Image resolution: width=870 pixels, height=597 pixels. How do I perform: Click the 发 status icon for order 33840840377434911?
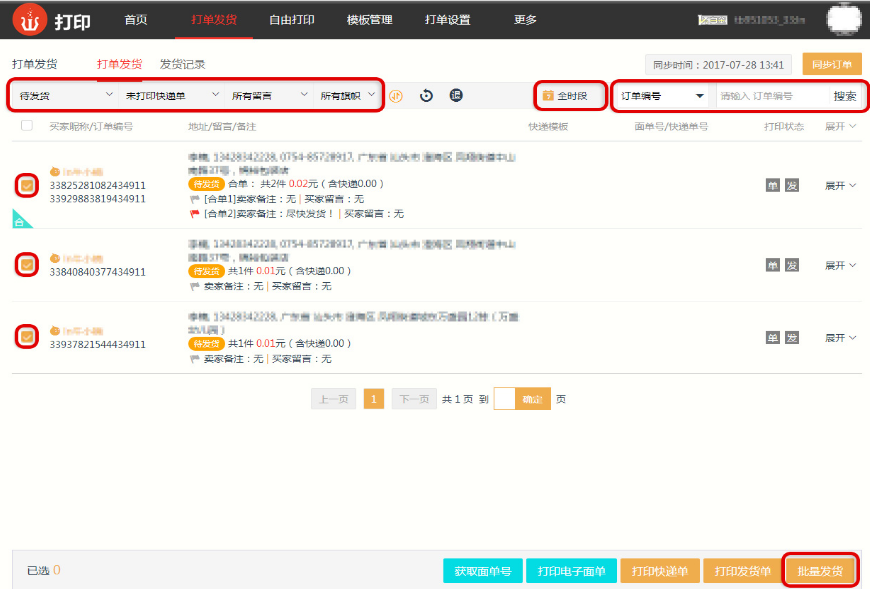(x=792, y=265)
